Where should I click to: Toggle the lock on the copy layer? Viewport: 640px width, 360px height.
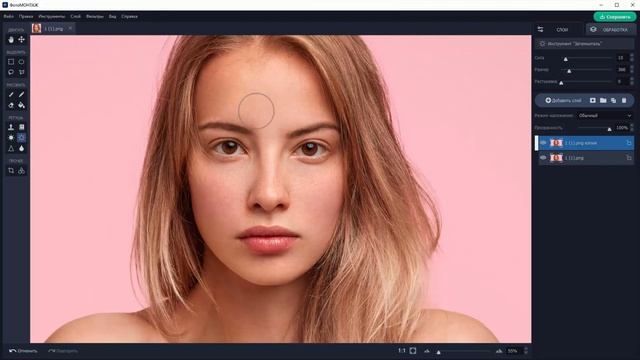tap(629, 143)
